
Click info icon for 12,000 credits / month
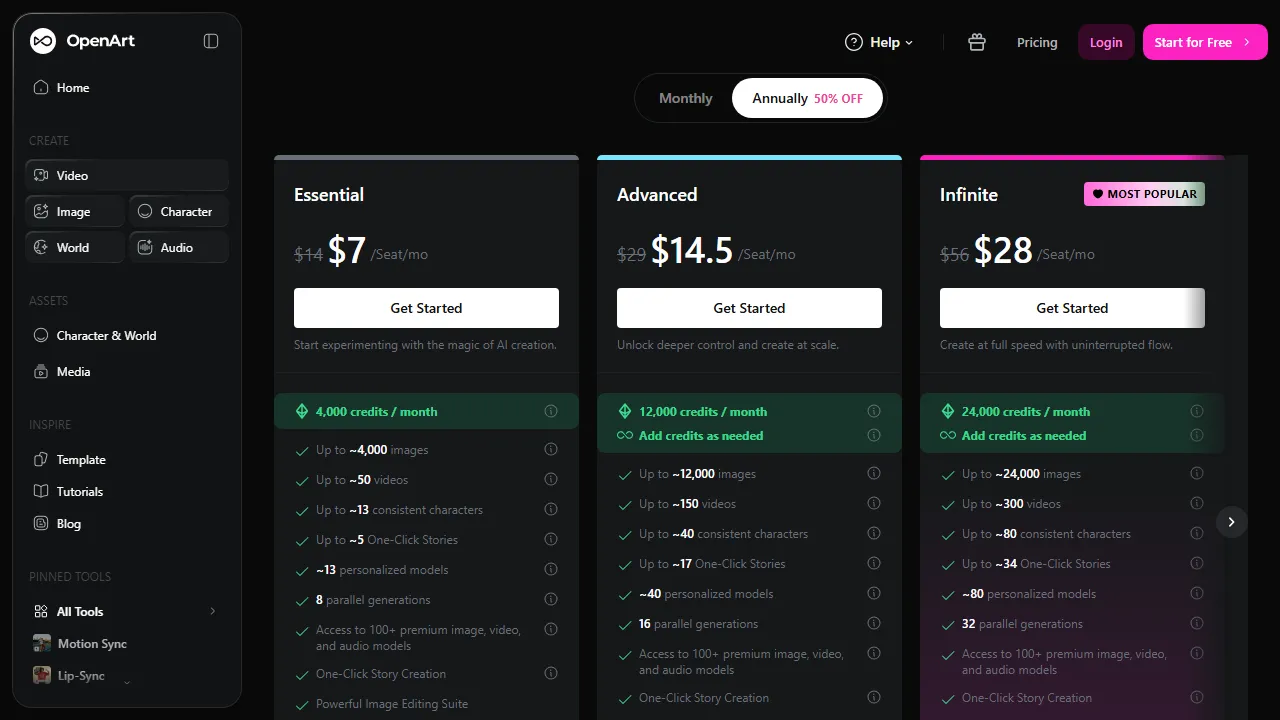pos(874,411)
